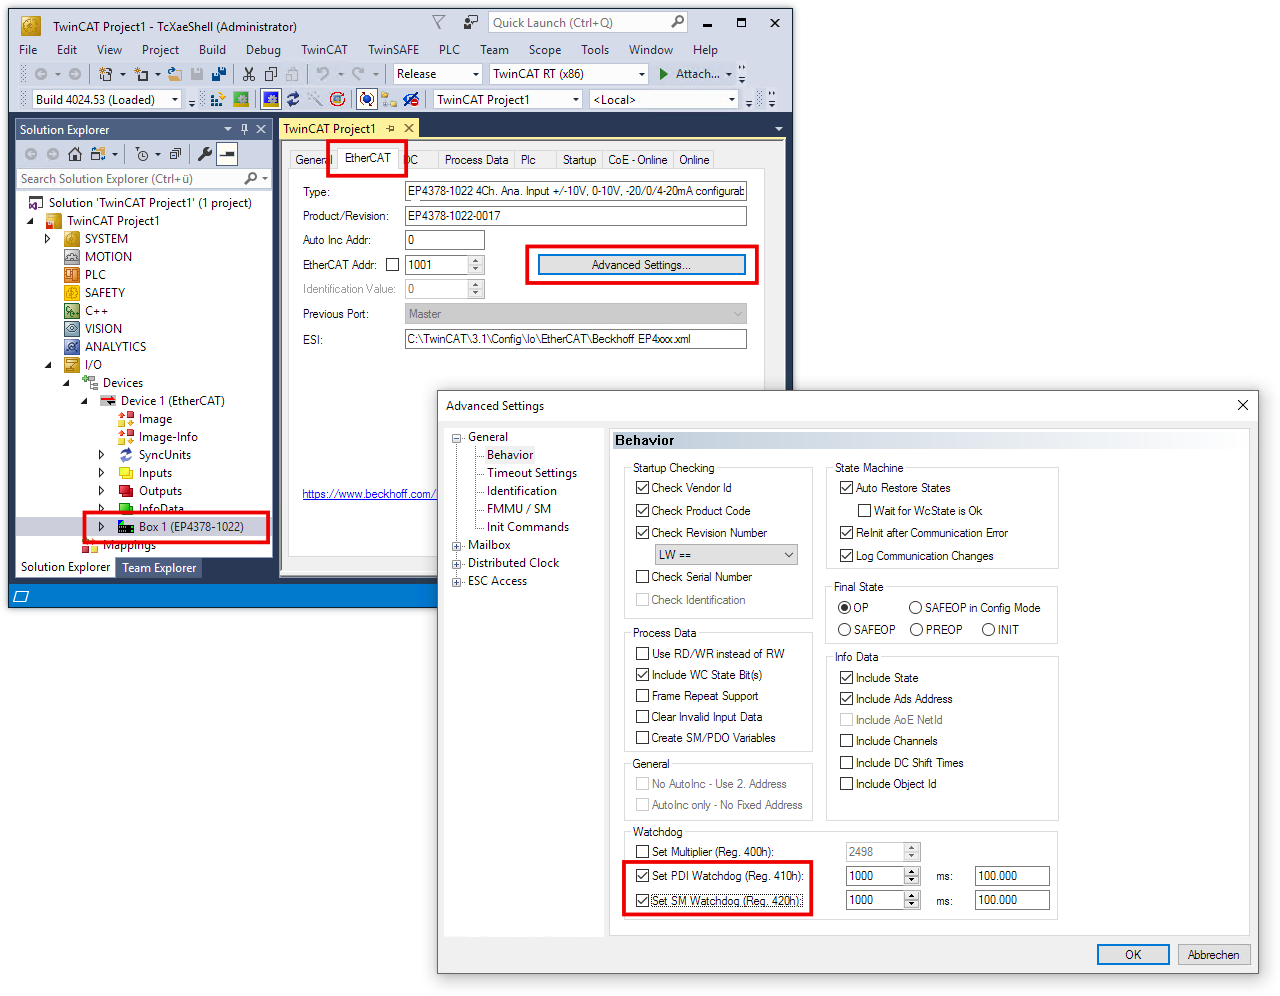The image size is (1280, 996).
Task: Click the Auto Hide pin on Solution Explorer
Action: [244, 129]
